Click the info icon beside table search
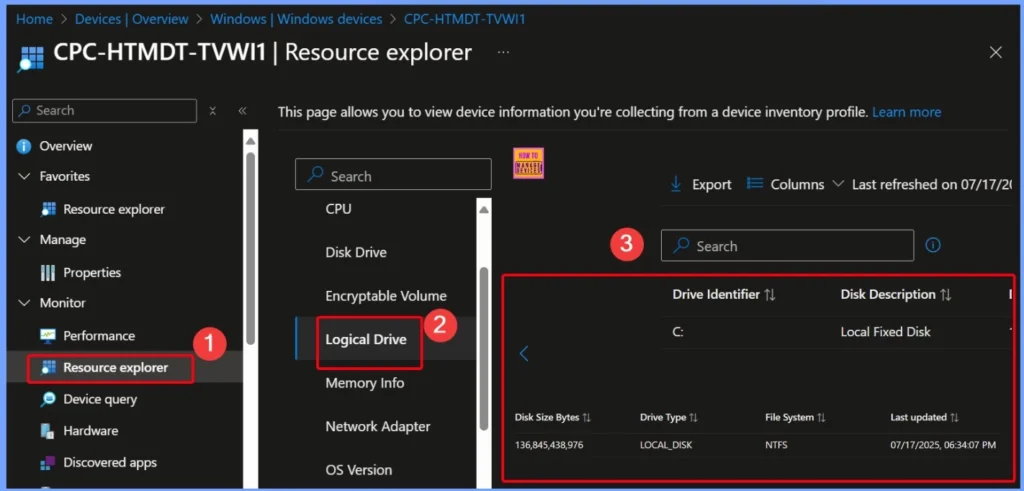 (933, 246)
